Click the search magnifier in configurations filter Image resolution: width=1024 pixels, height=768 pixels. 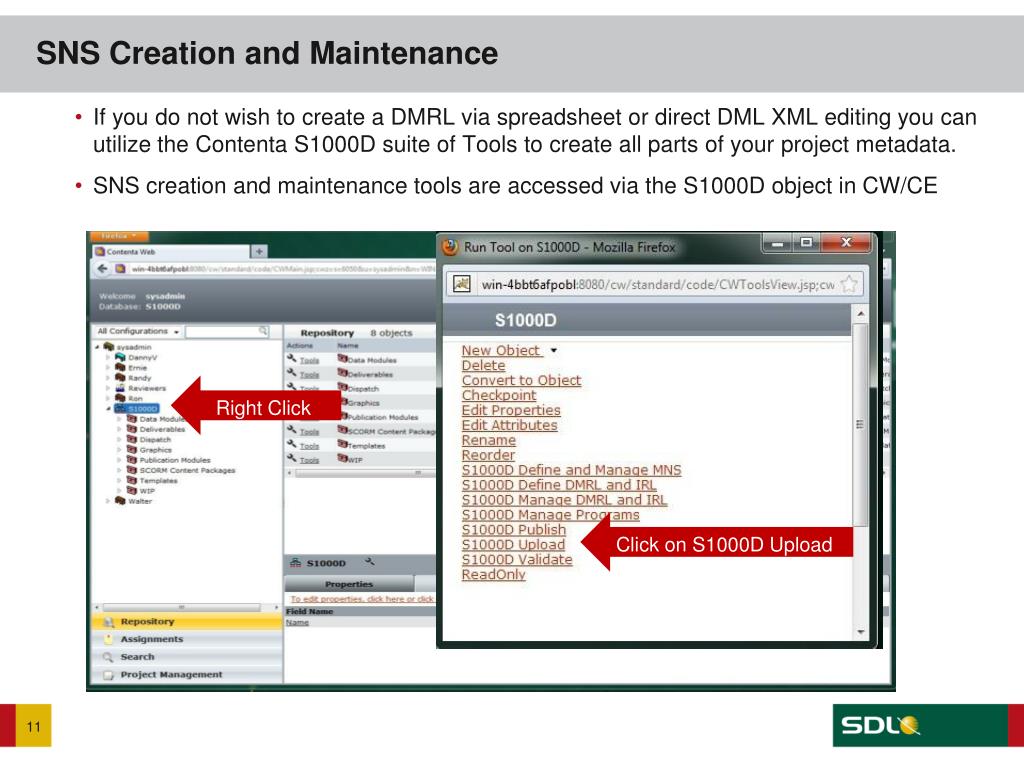point(263,331)
